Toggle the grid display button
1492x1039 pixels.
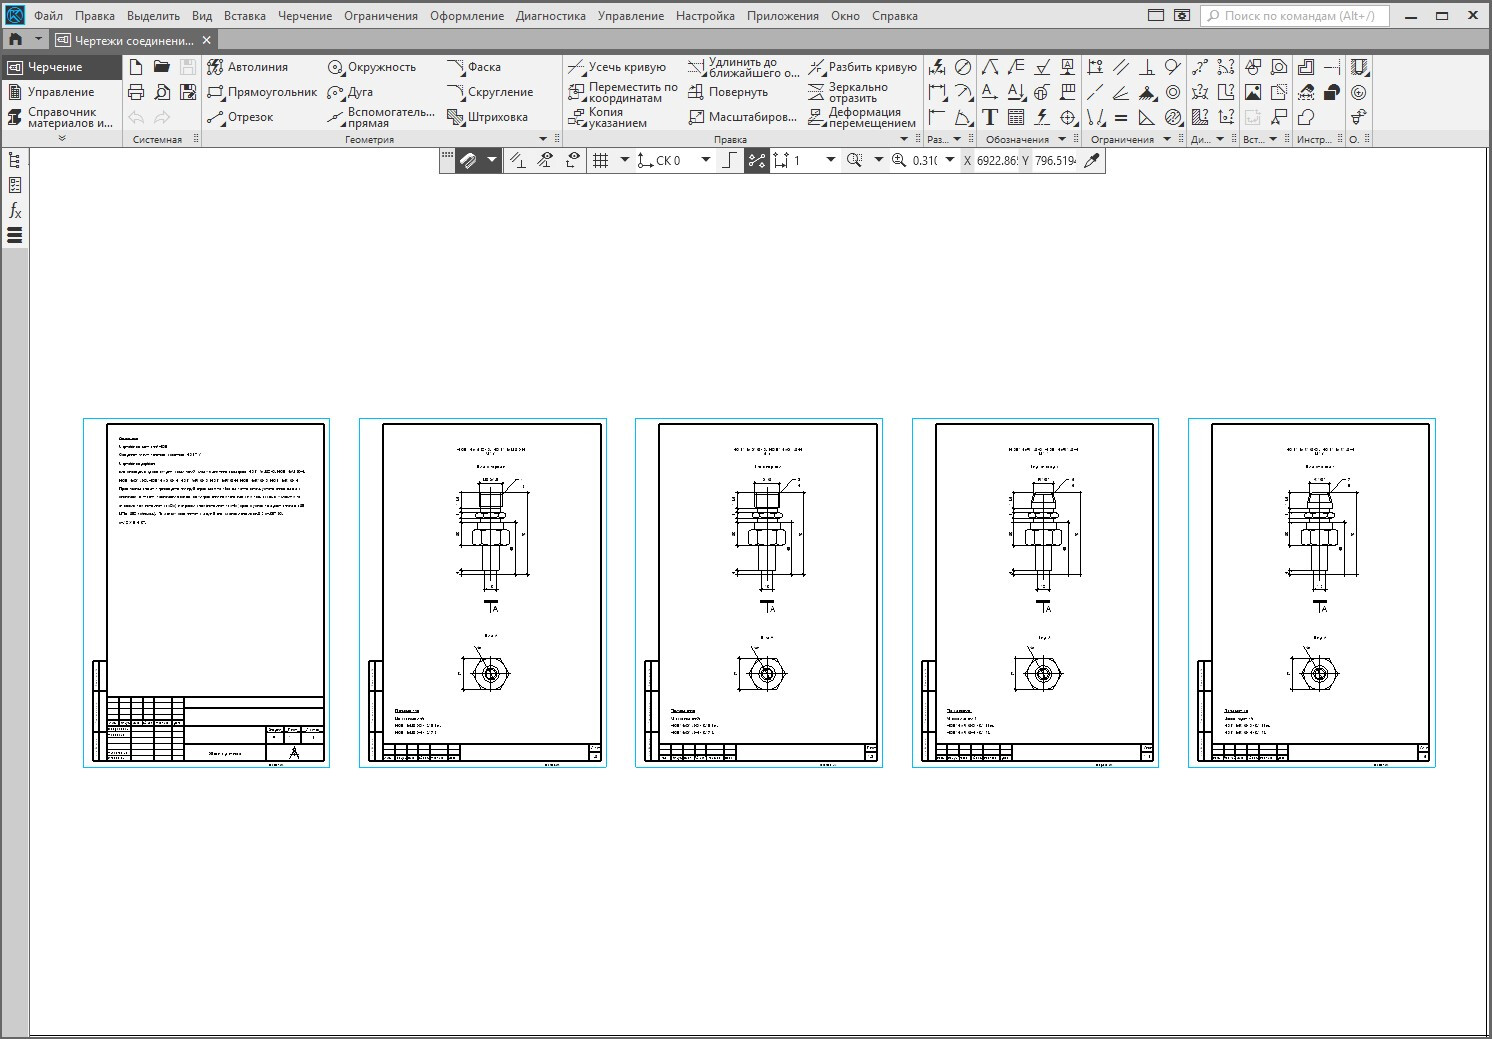click(x=600, y=160)
